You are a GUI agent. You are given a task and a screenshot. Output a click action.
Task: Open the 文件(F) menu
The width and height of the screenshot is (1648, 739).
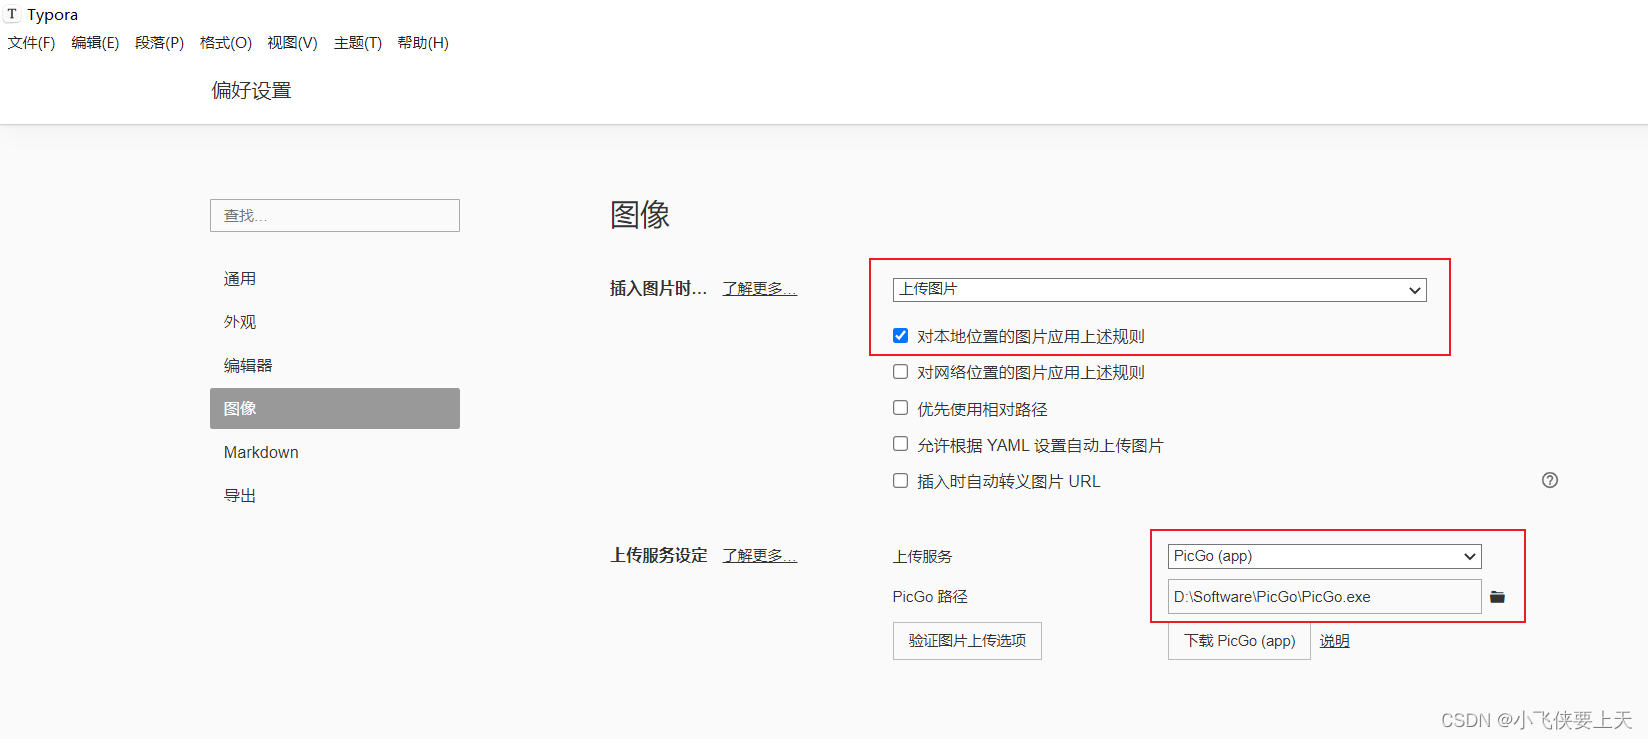32,43
